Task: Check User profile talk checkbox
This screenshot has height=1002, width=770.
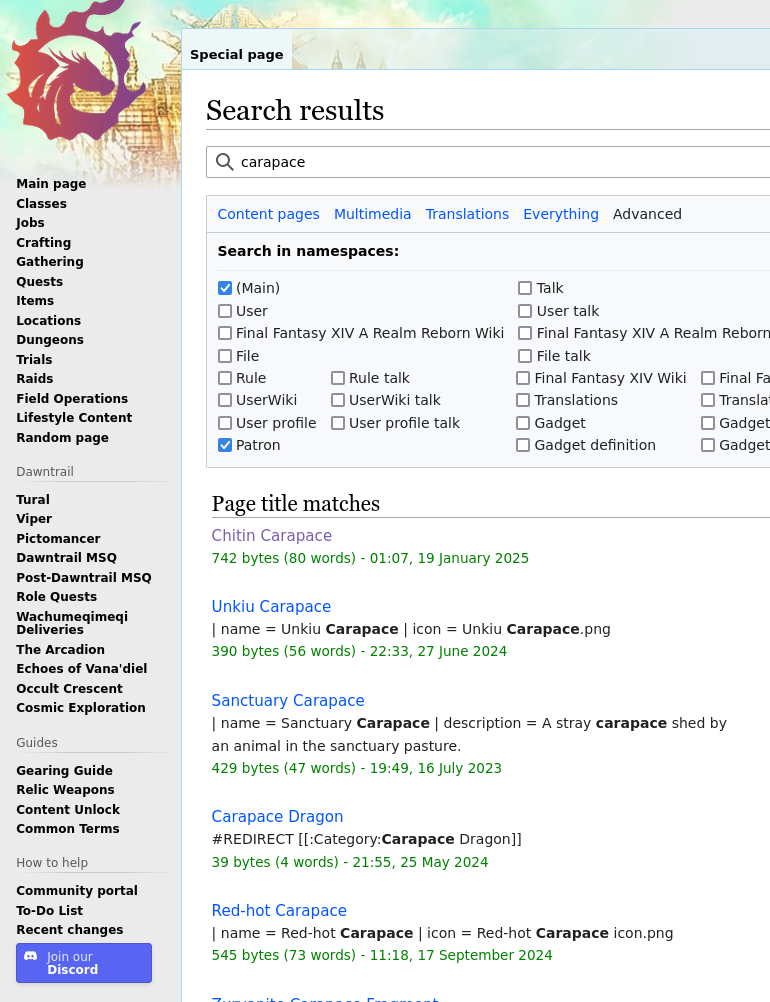Action: tap(338, 423)
